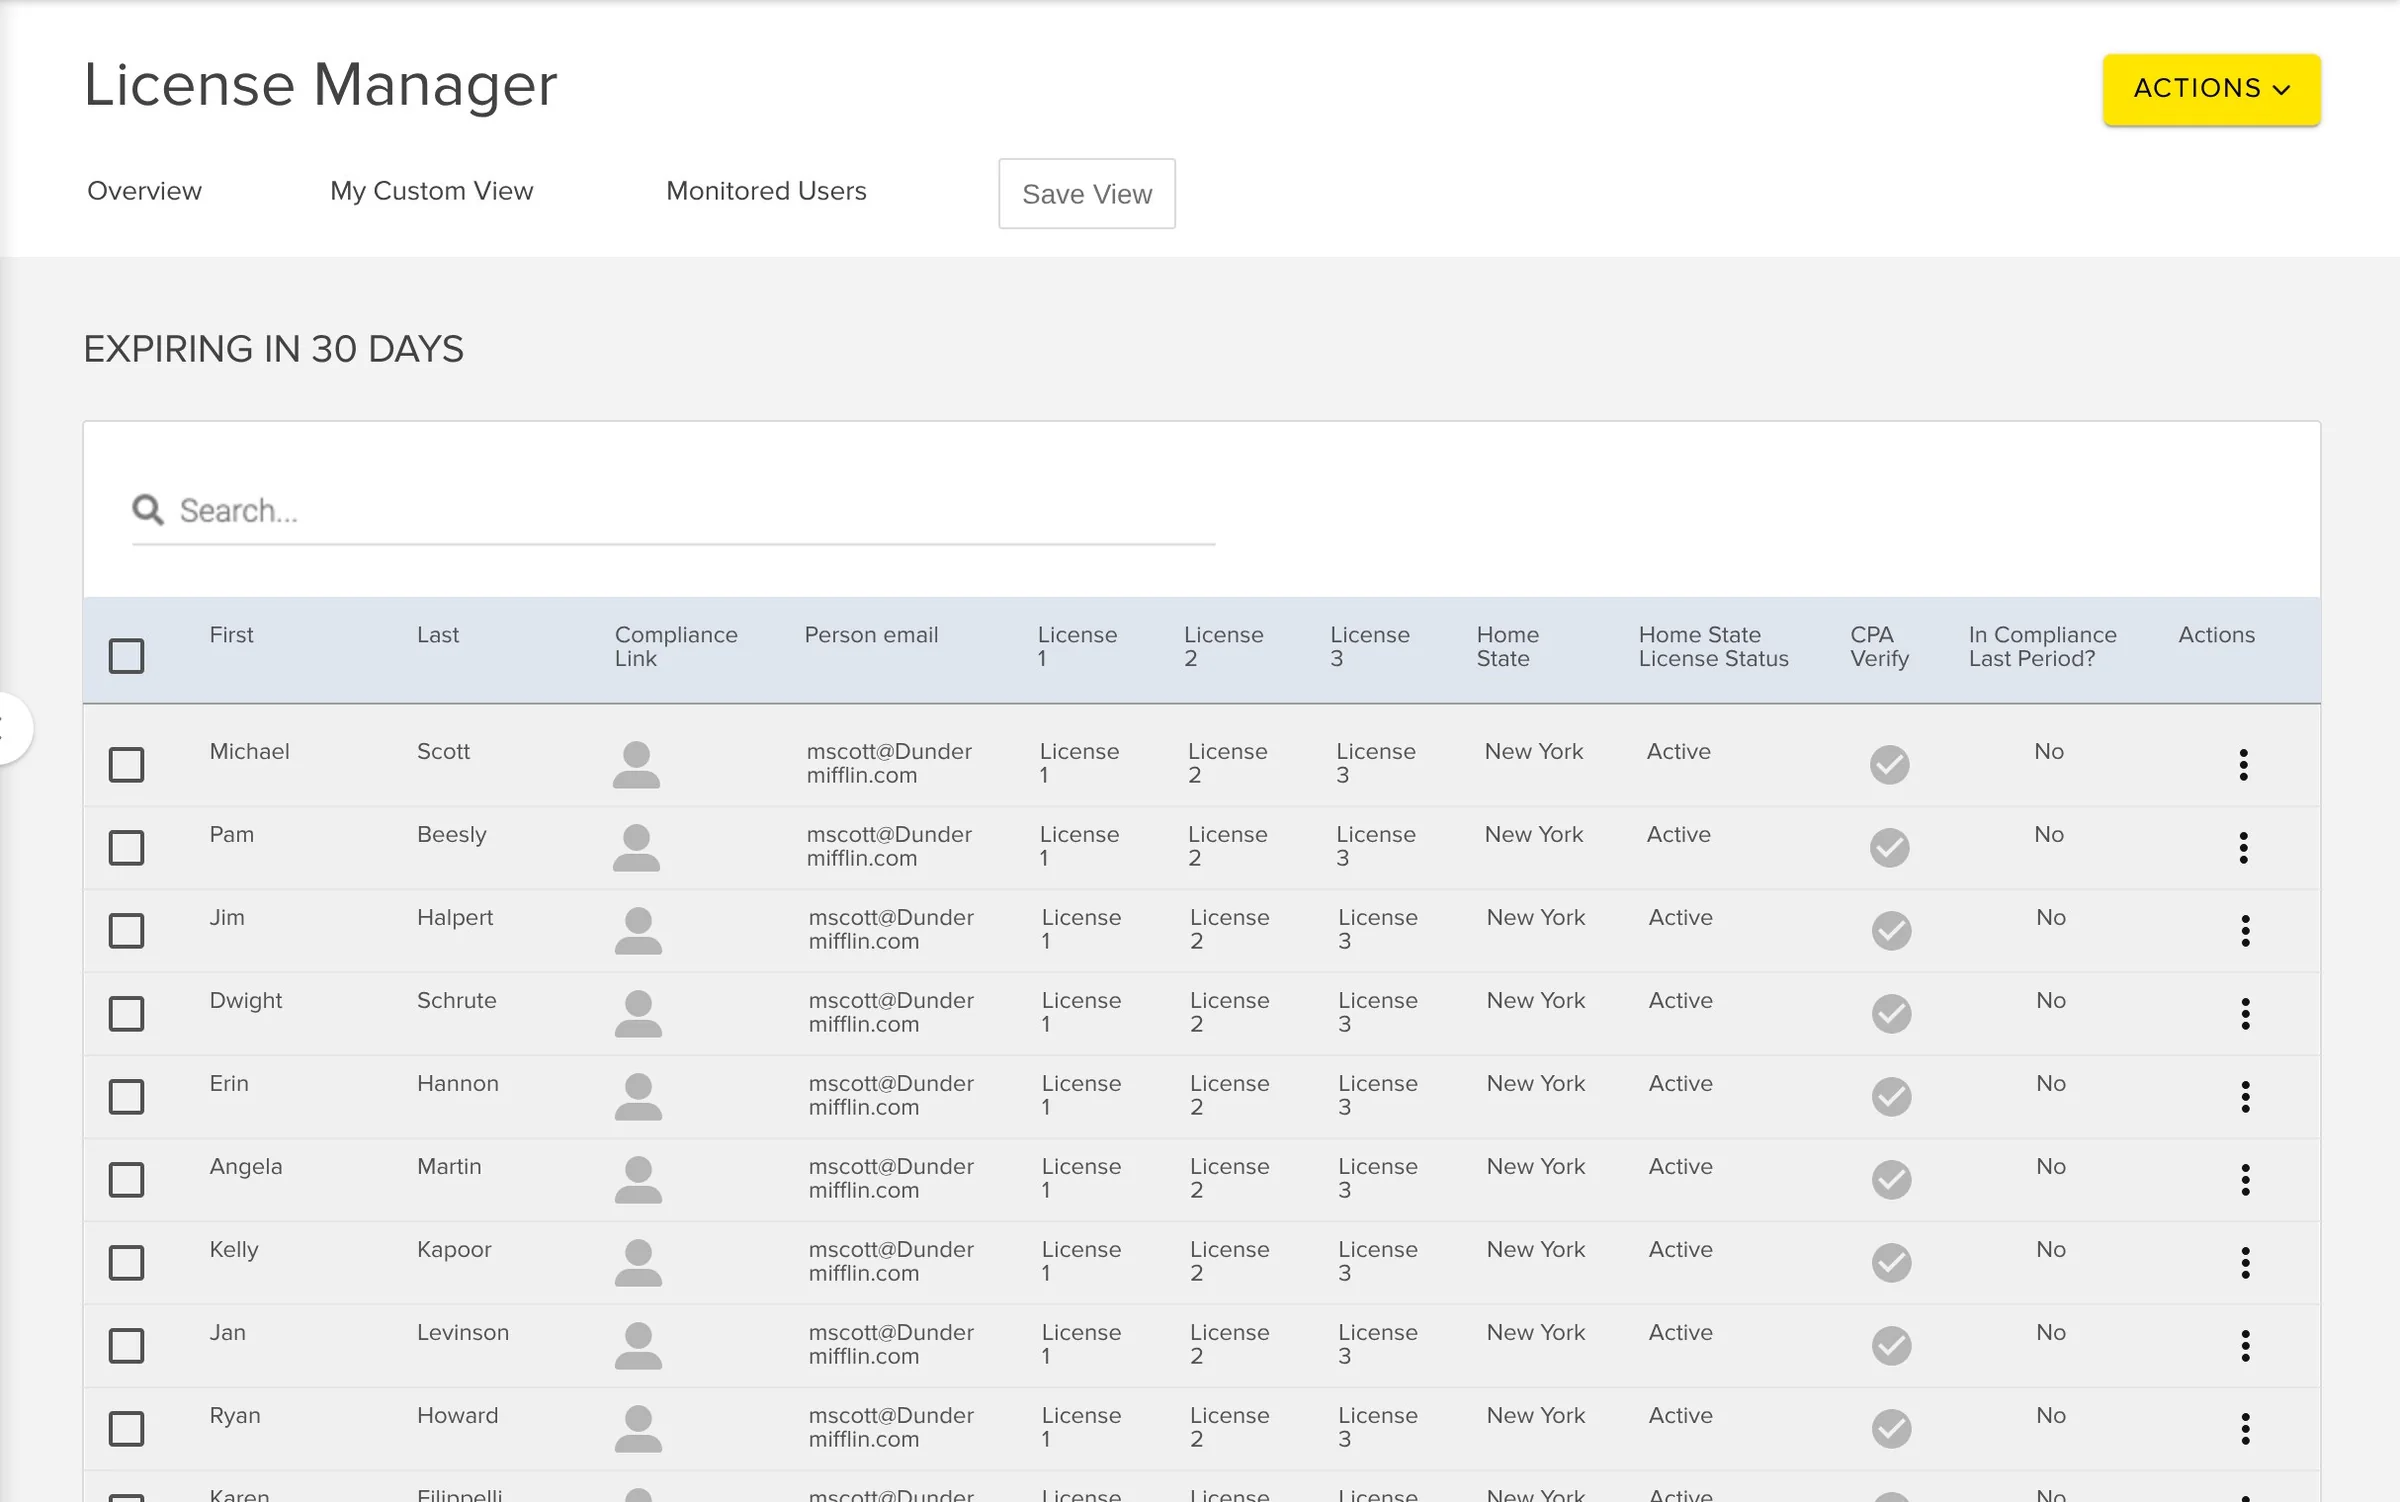Select the Dwight Schrute row checkbox
The width and height of the screenshot is (2400, 1502).
pos(127,1014)
